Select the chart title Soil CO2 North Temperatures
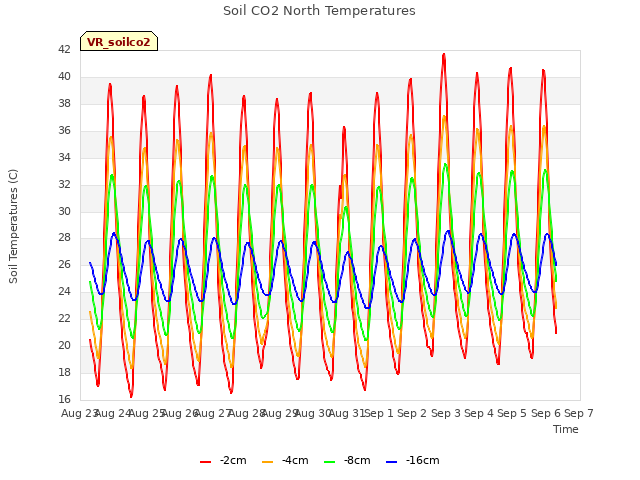 point(319,11)
